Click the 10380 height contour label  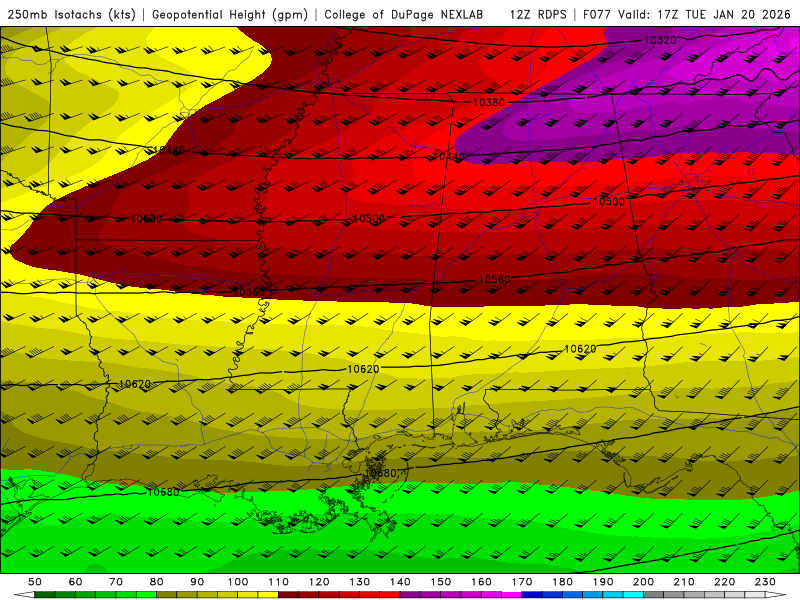point(489,103)
